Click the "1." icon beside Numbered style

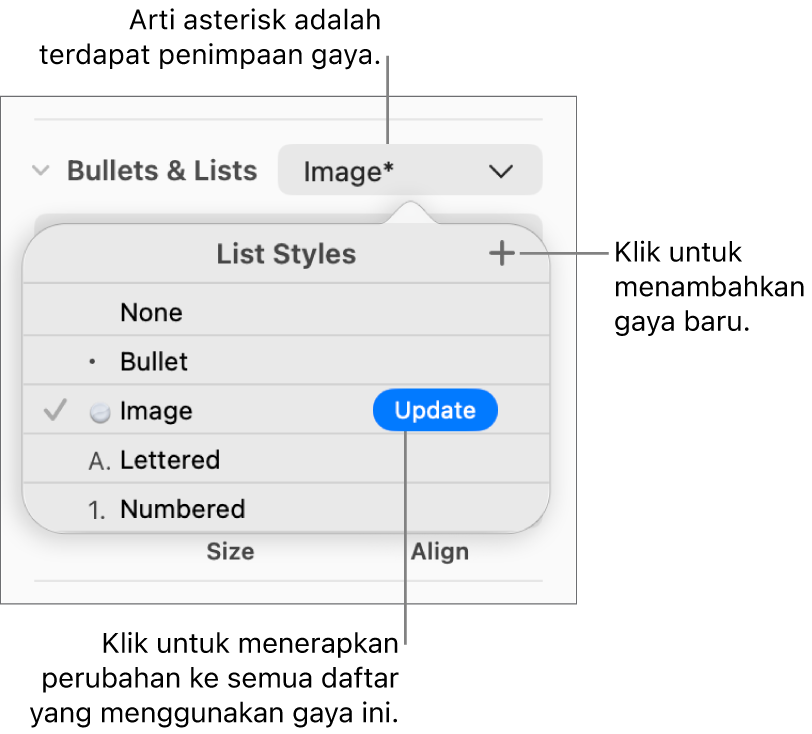[96, 509]
